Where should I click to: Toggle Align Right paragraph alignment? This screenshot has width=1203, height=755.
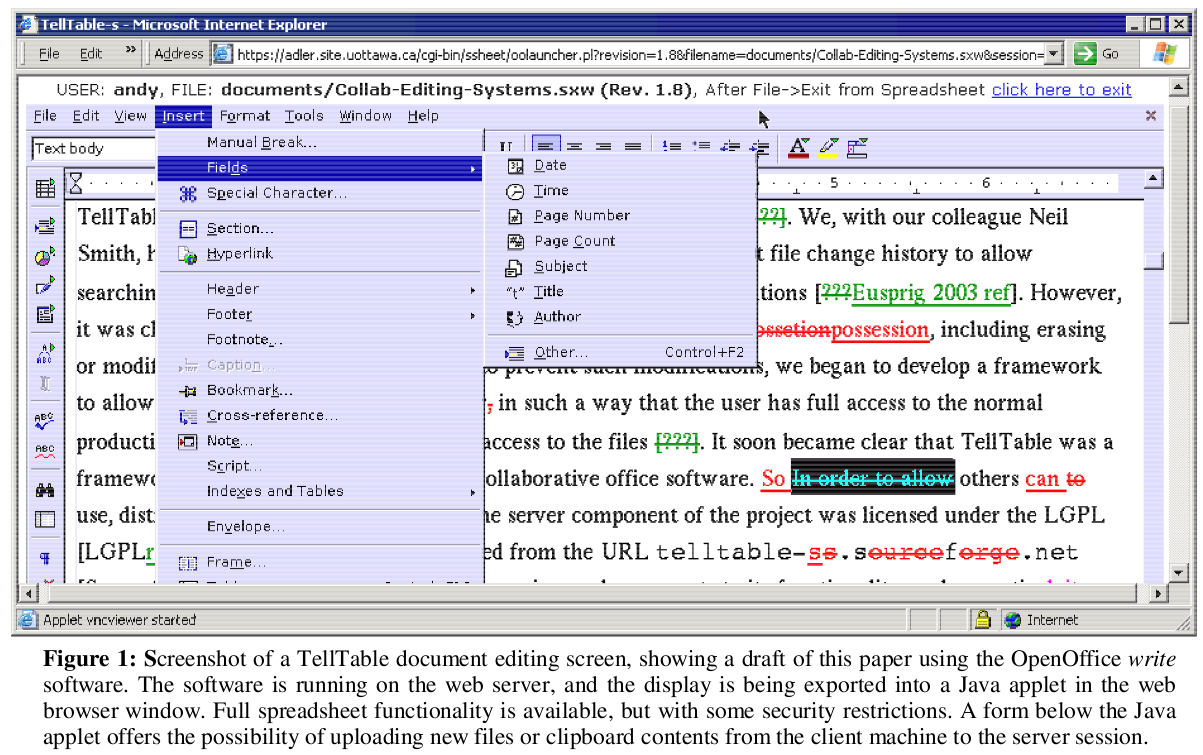click(x=603, y=147)
